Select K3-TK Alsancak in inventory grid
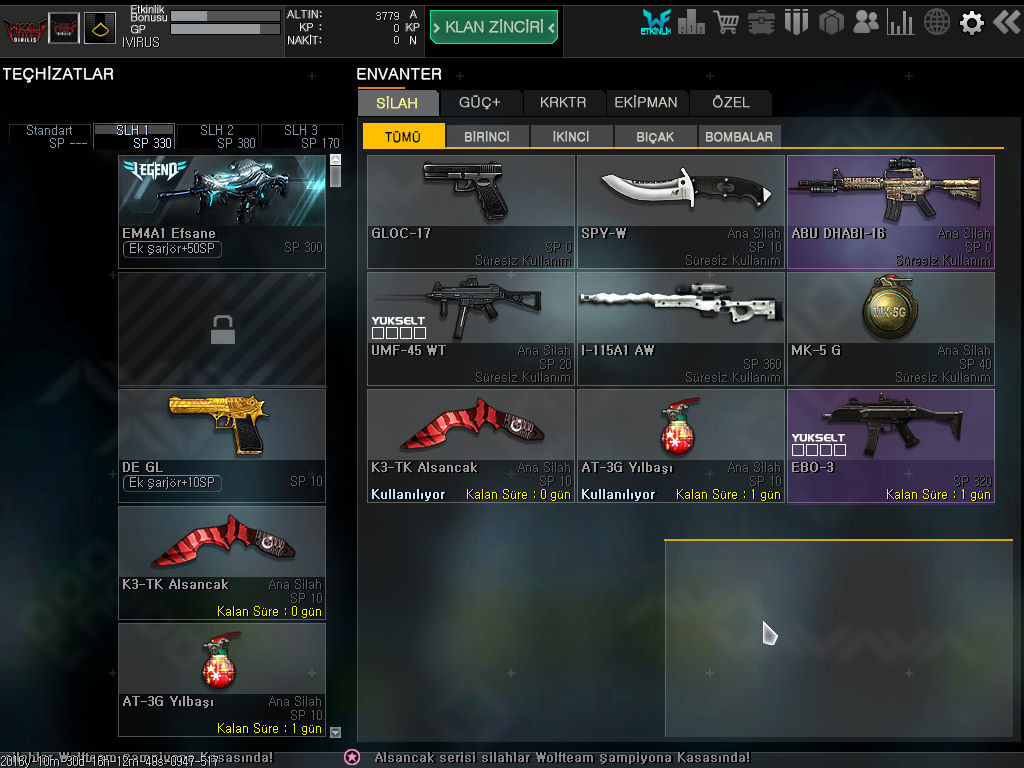The image size is (1024, 768). 471,446
